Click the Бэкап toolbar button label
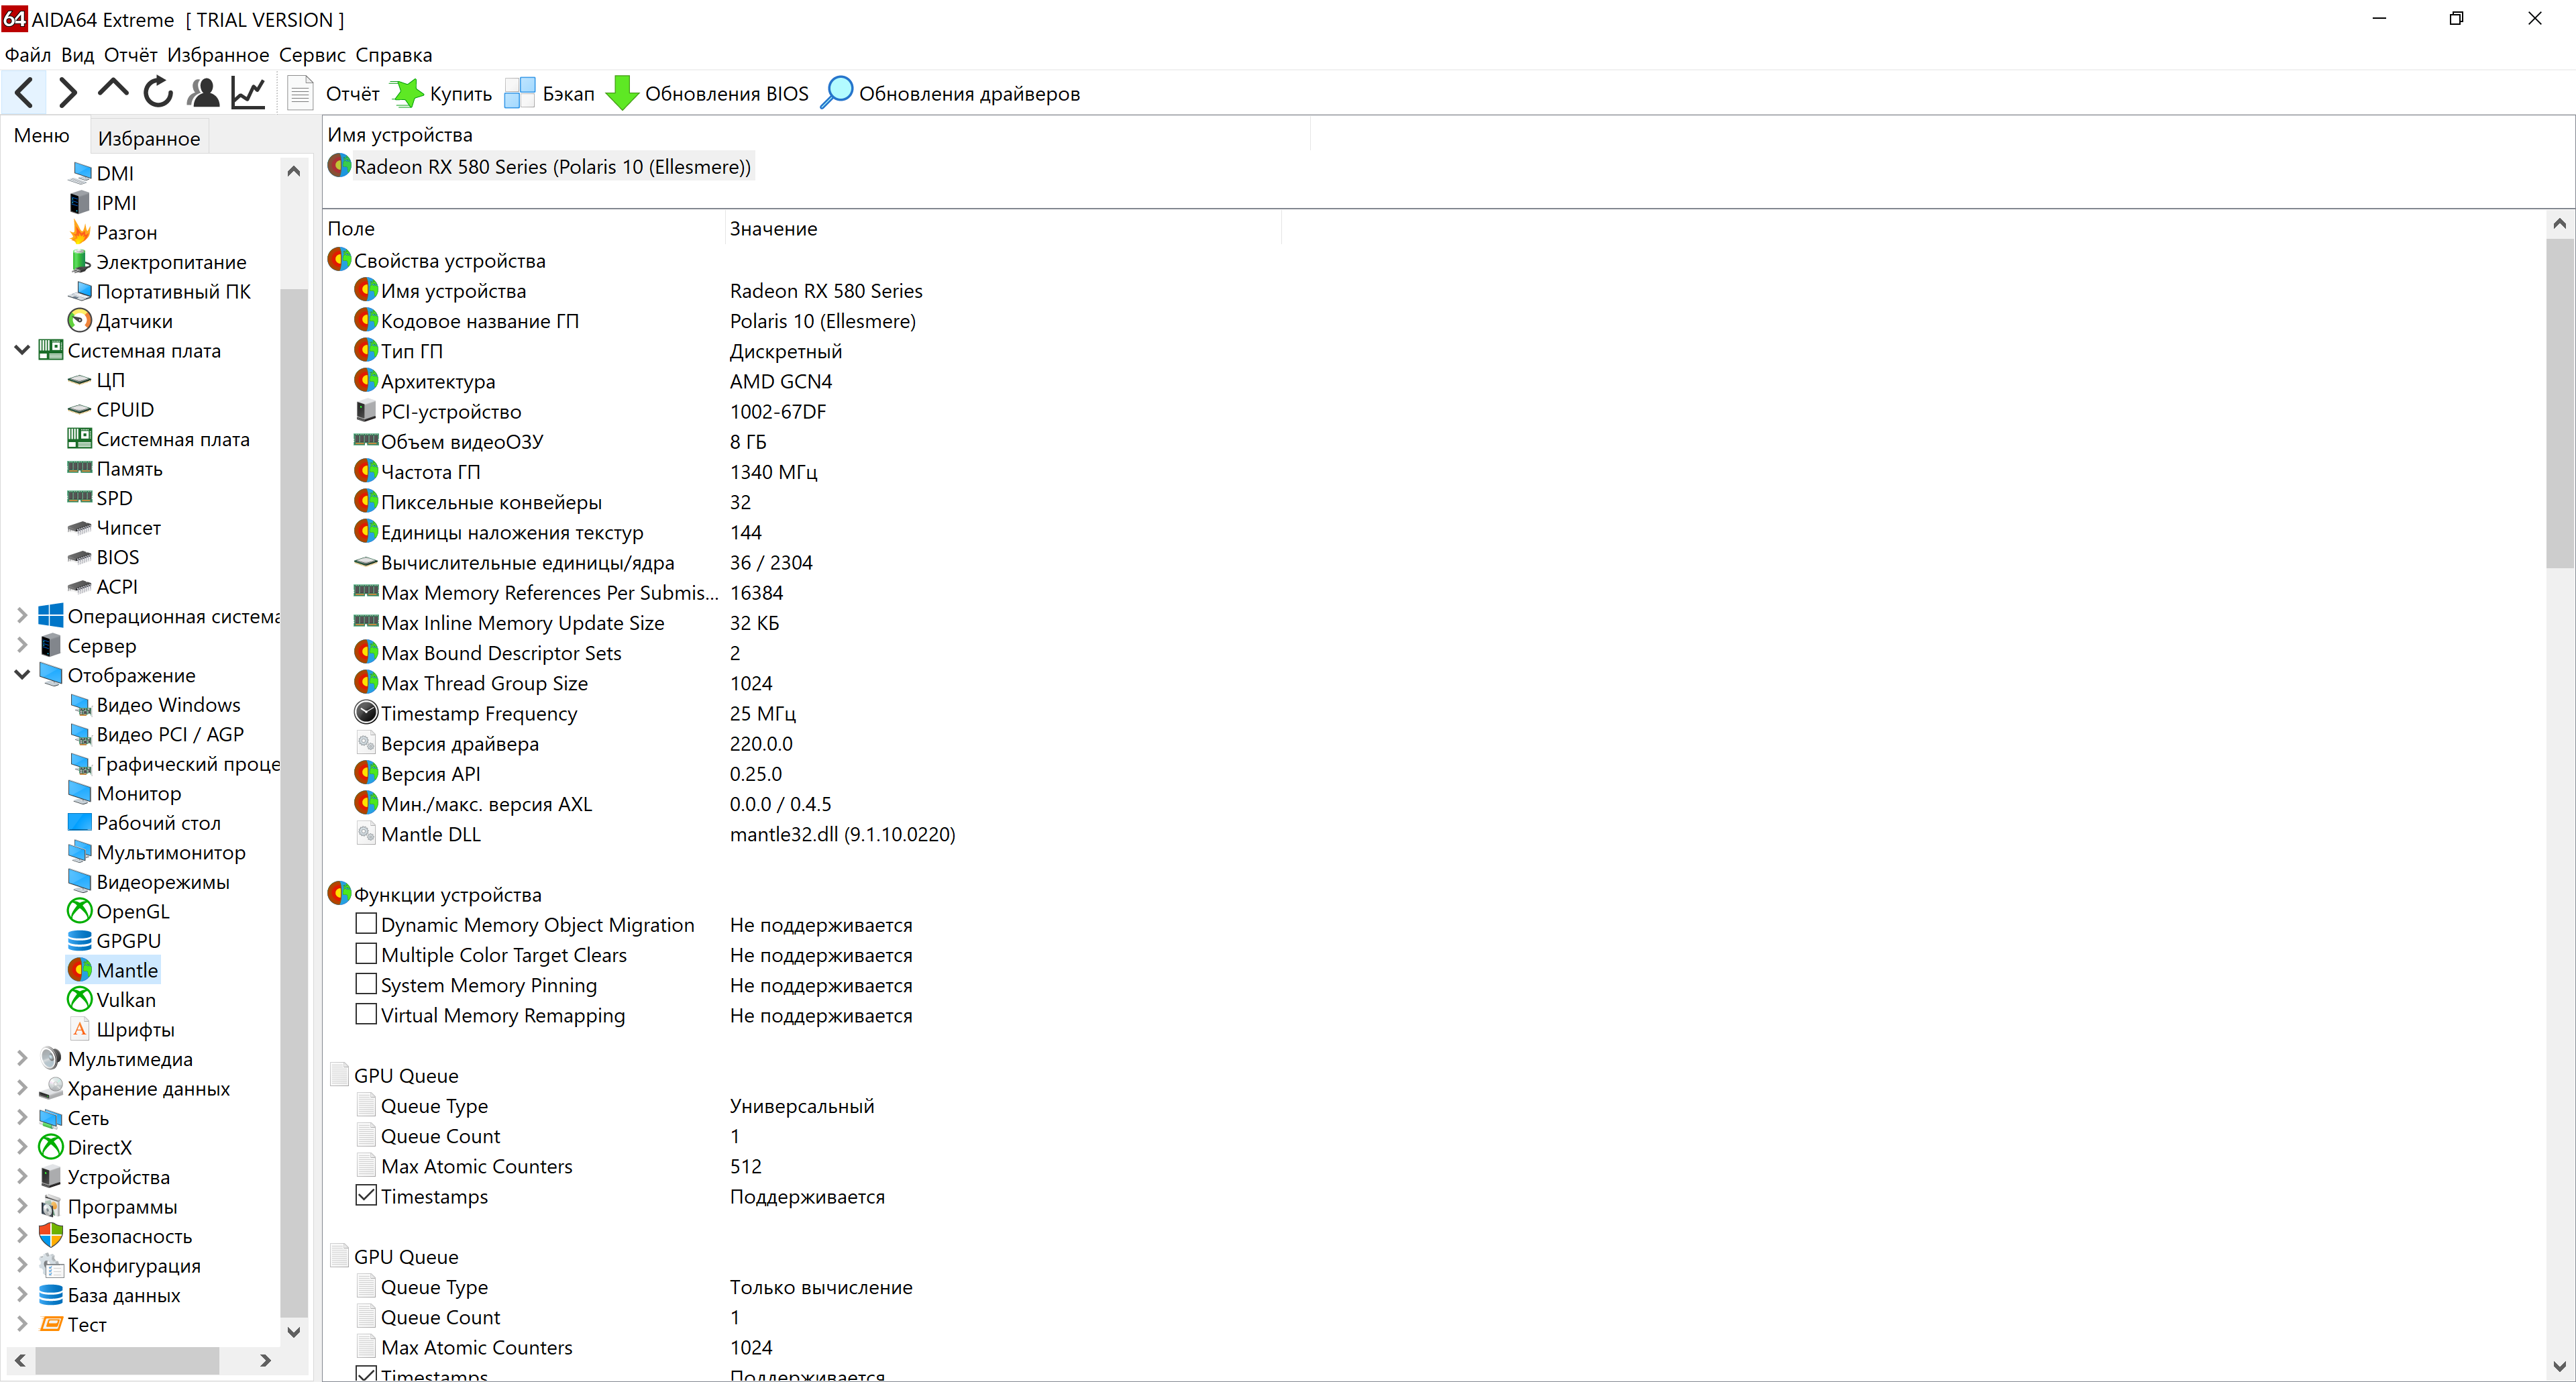 568,94
